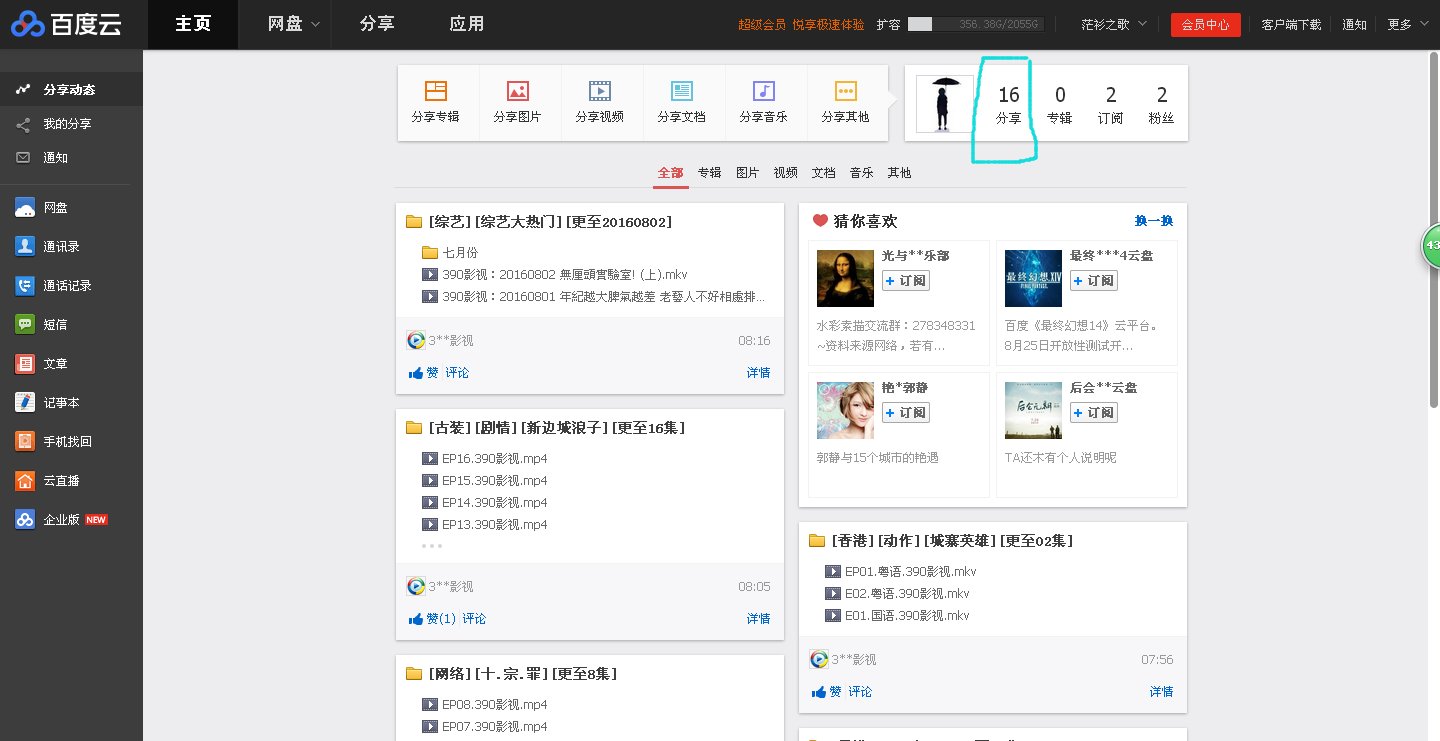Click the umbrella profile avatar thumbnail
Viewport: 1440px width, 741px height.
943,103
